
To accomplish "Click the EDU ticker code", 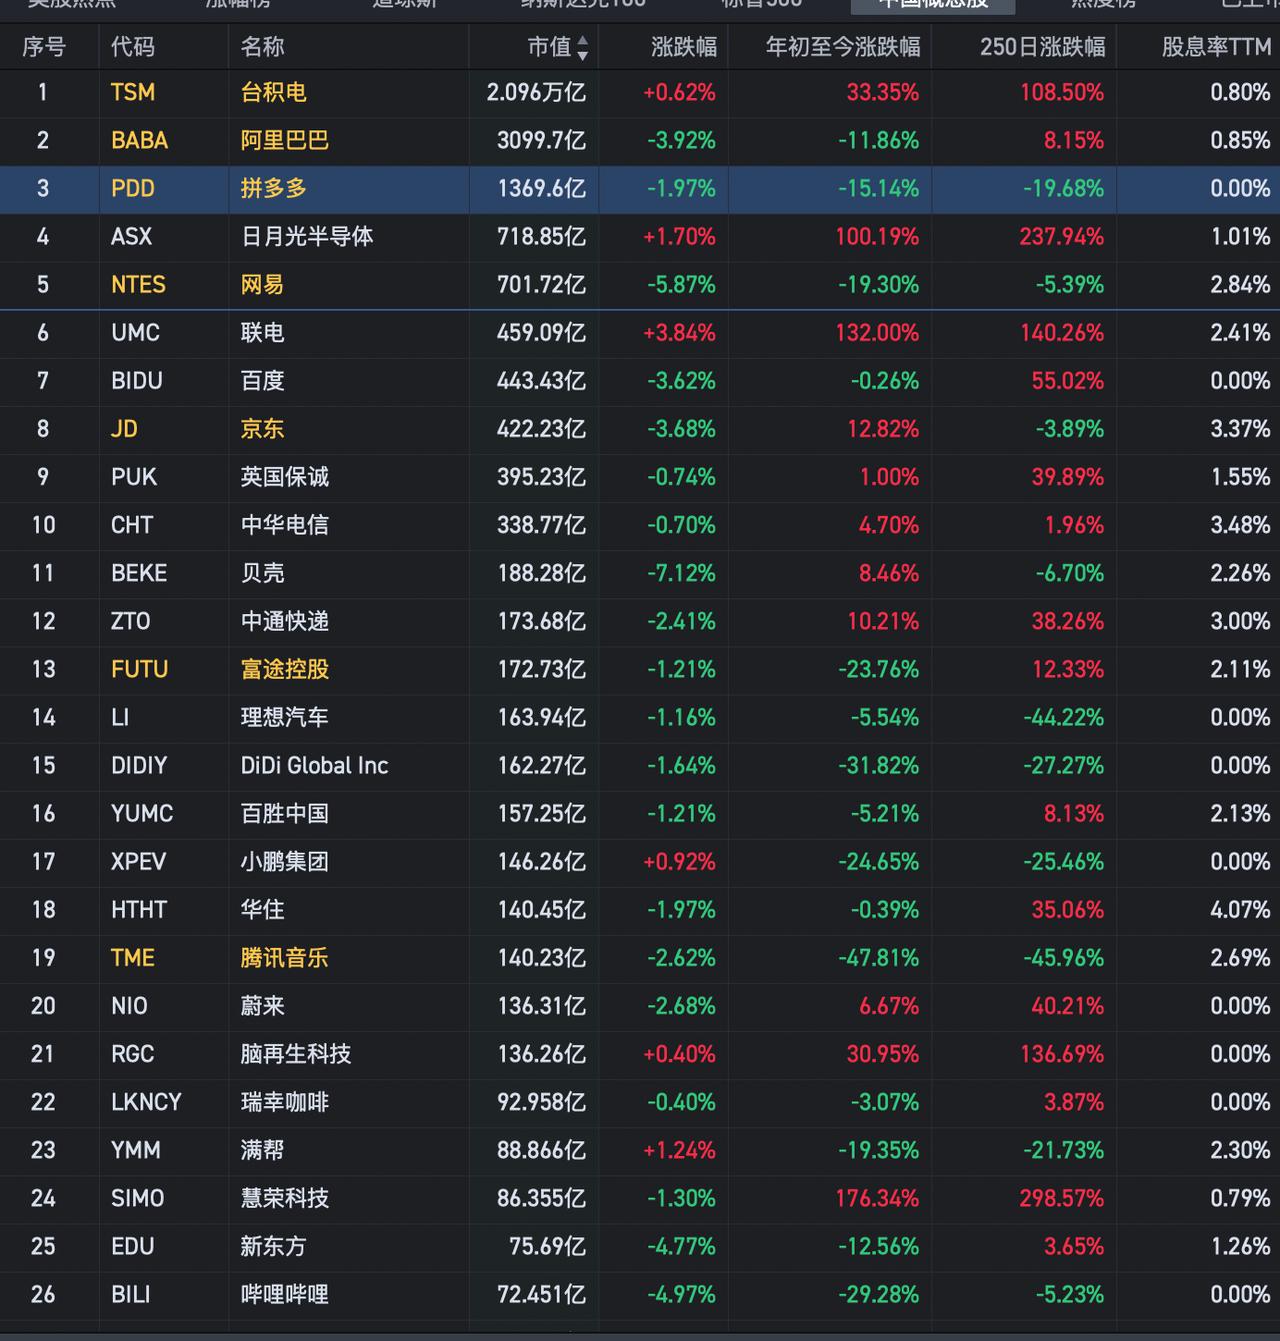I will pos(133,1246).
